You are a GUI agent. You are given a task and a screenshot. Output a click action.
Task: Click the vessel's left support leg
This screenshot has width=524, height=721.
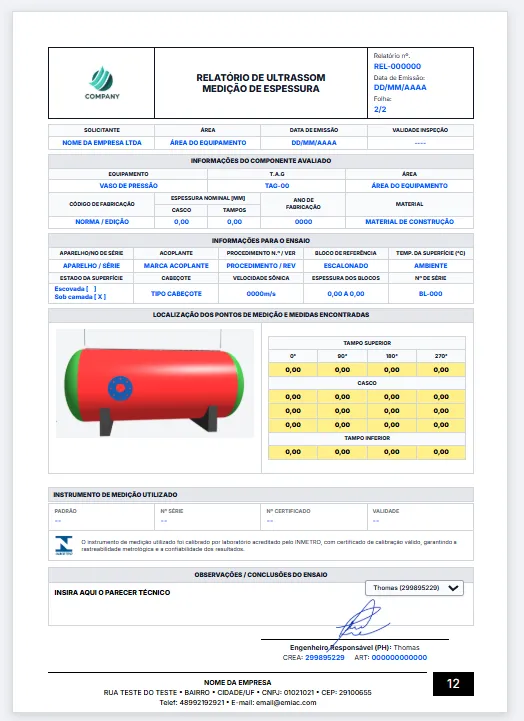(106, 422)
